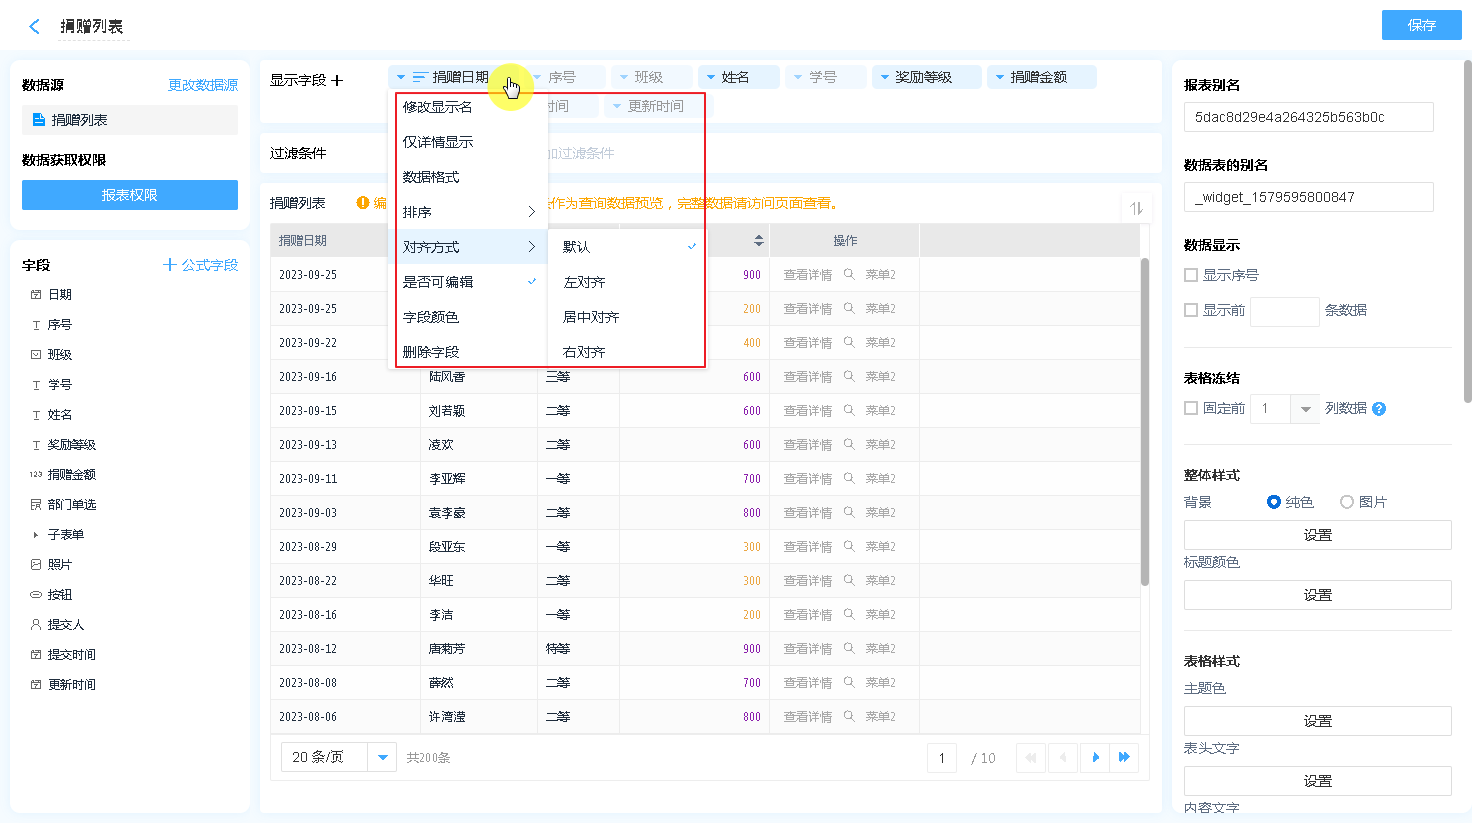Viewport: 1472px width, 823px height.
Task: Enable the 显示序号 checkbox
Action: (1191, 275)
